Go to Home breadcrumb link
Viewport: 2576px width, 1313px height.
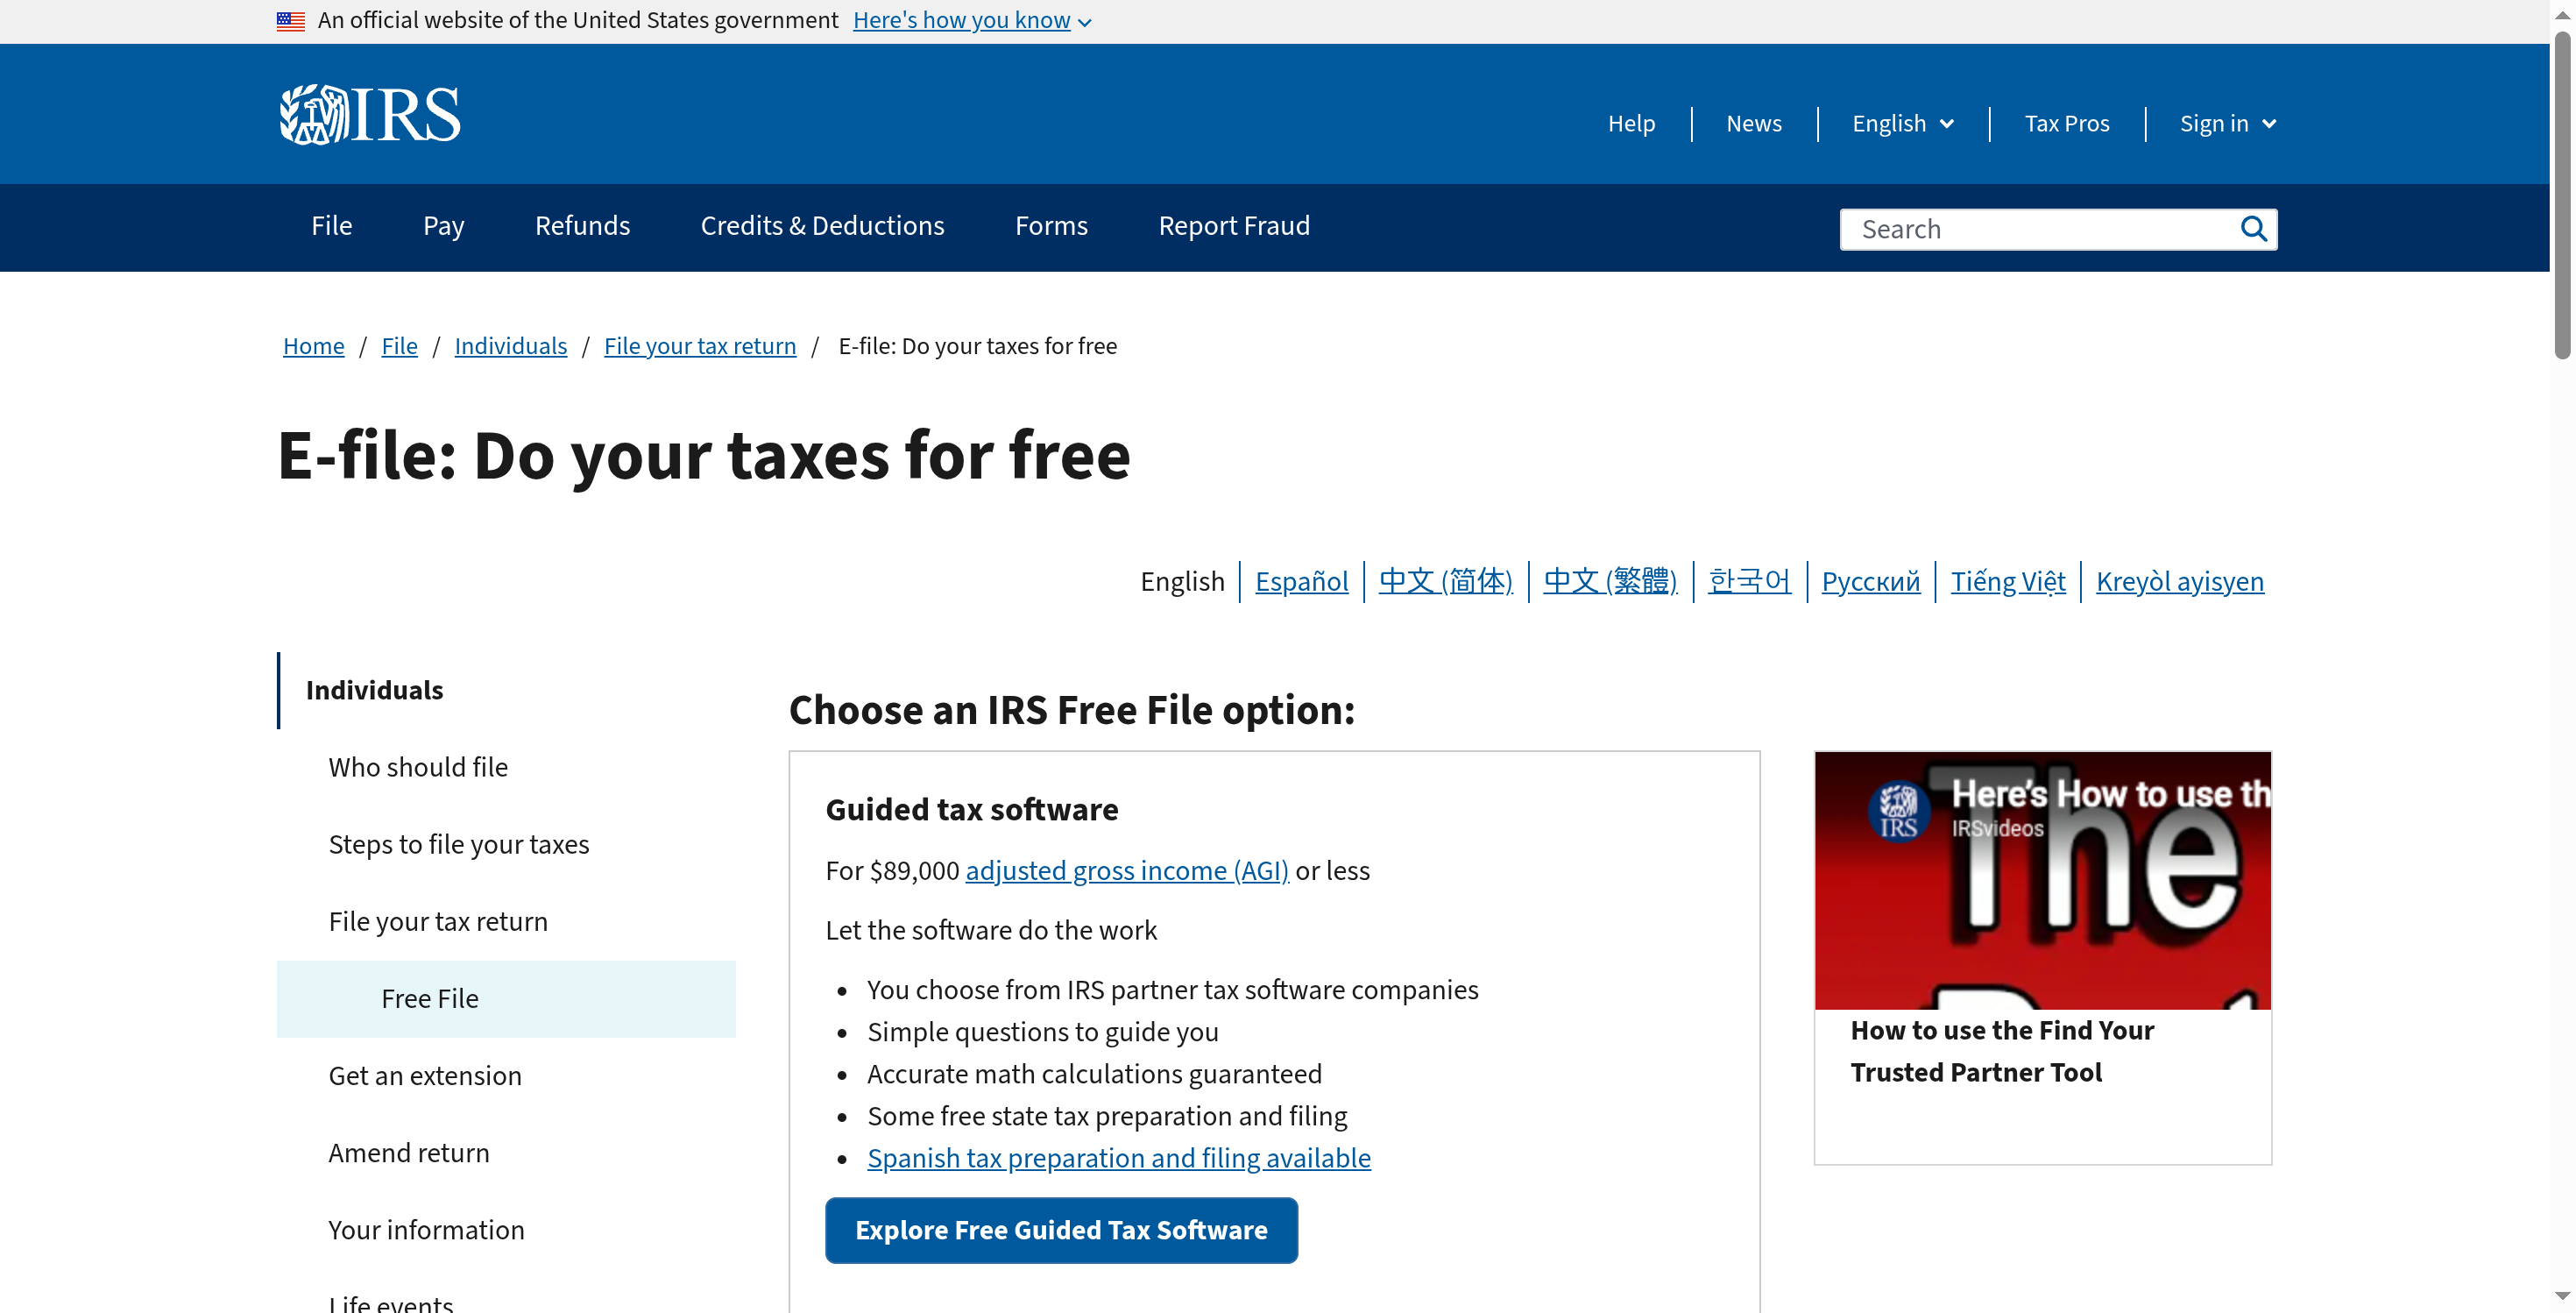[313, 346]
